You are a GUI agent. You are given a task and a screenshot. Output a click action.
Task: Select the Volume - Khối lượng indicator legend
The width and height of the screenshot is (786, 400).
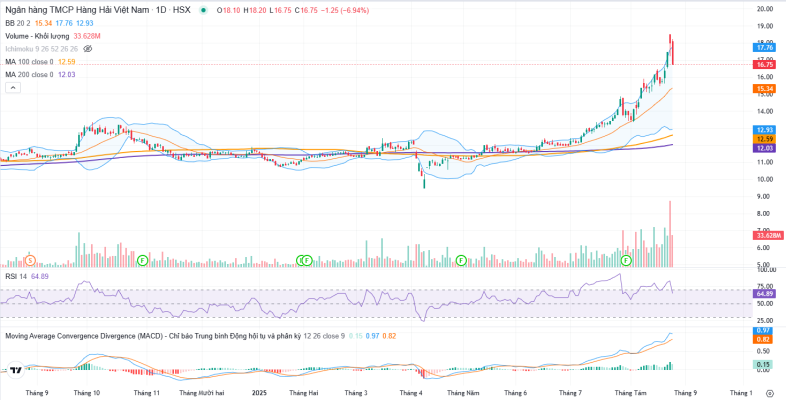click(x=38, y=36)
